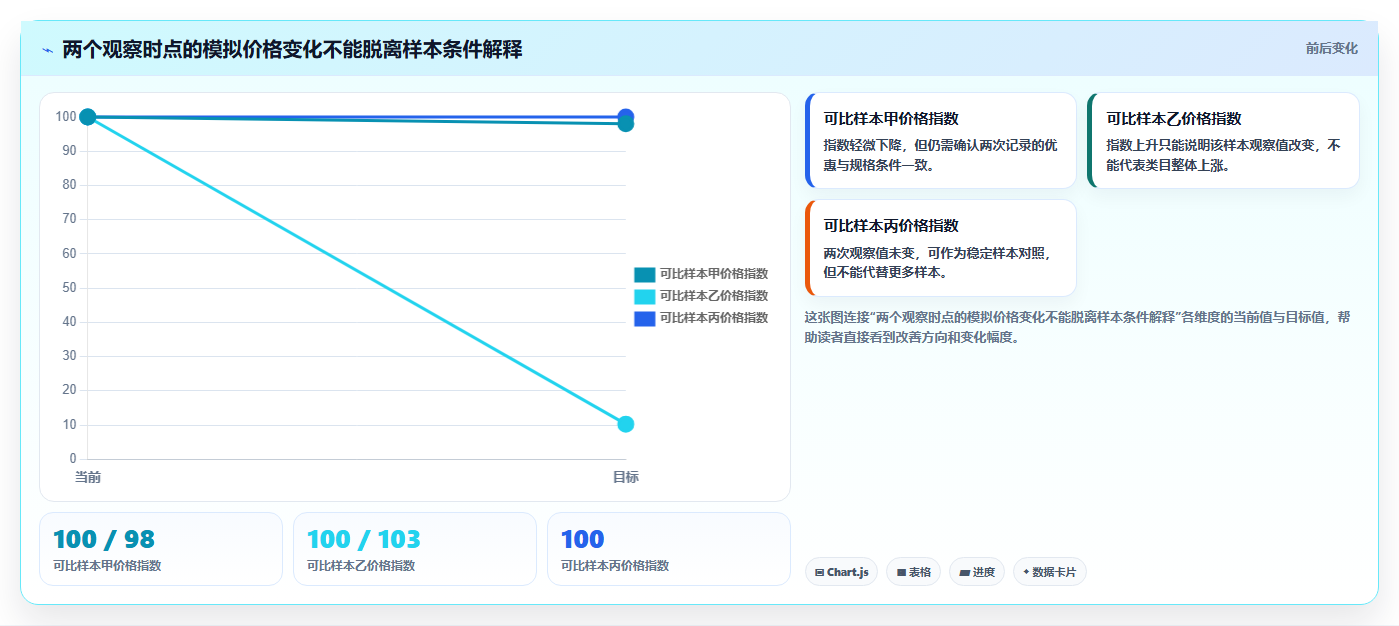Click legend label 可比样本丙价格指数
Image resolution: width=1399 pixels, height=626 pixels.
[714, 318]
